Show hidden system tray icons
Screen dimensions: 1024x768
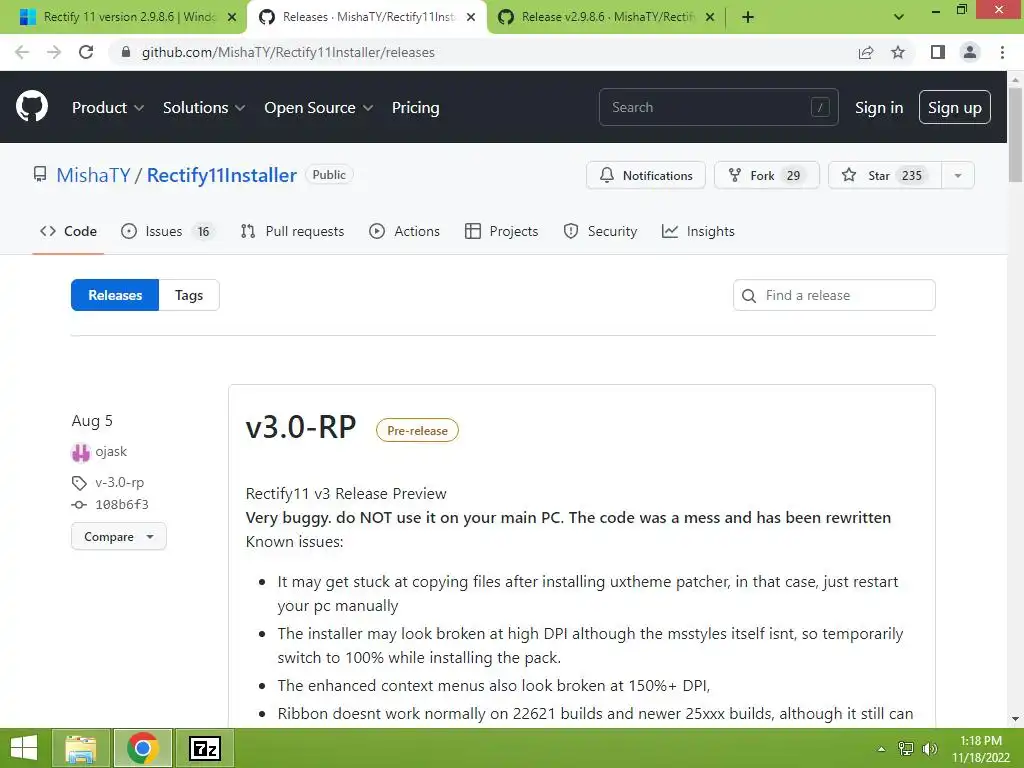tap(882, 749)
